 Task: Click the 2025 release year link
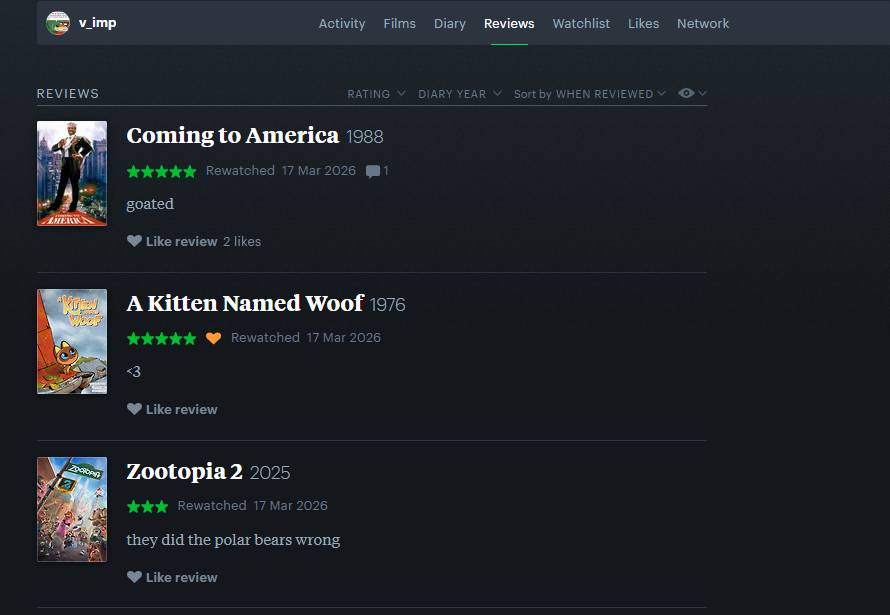(x=270, y=473)
